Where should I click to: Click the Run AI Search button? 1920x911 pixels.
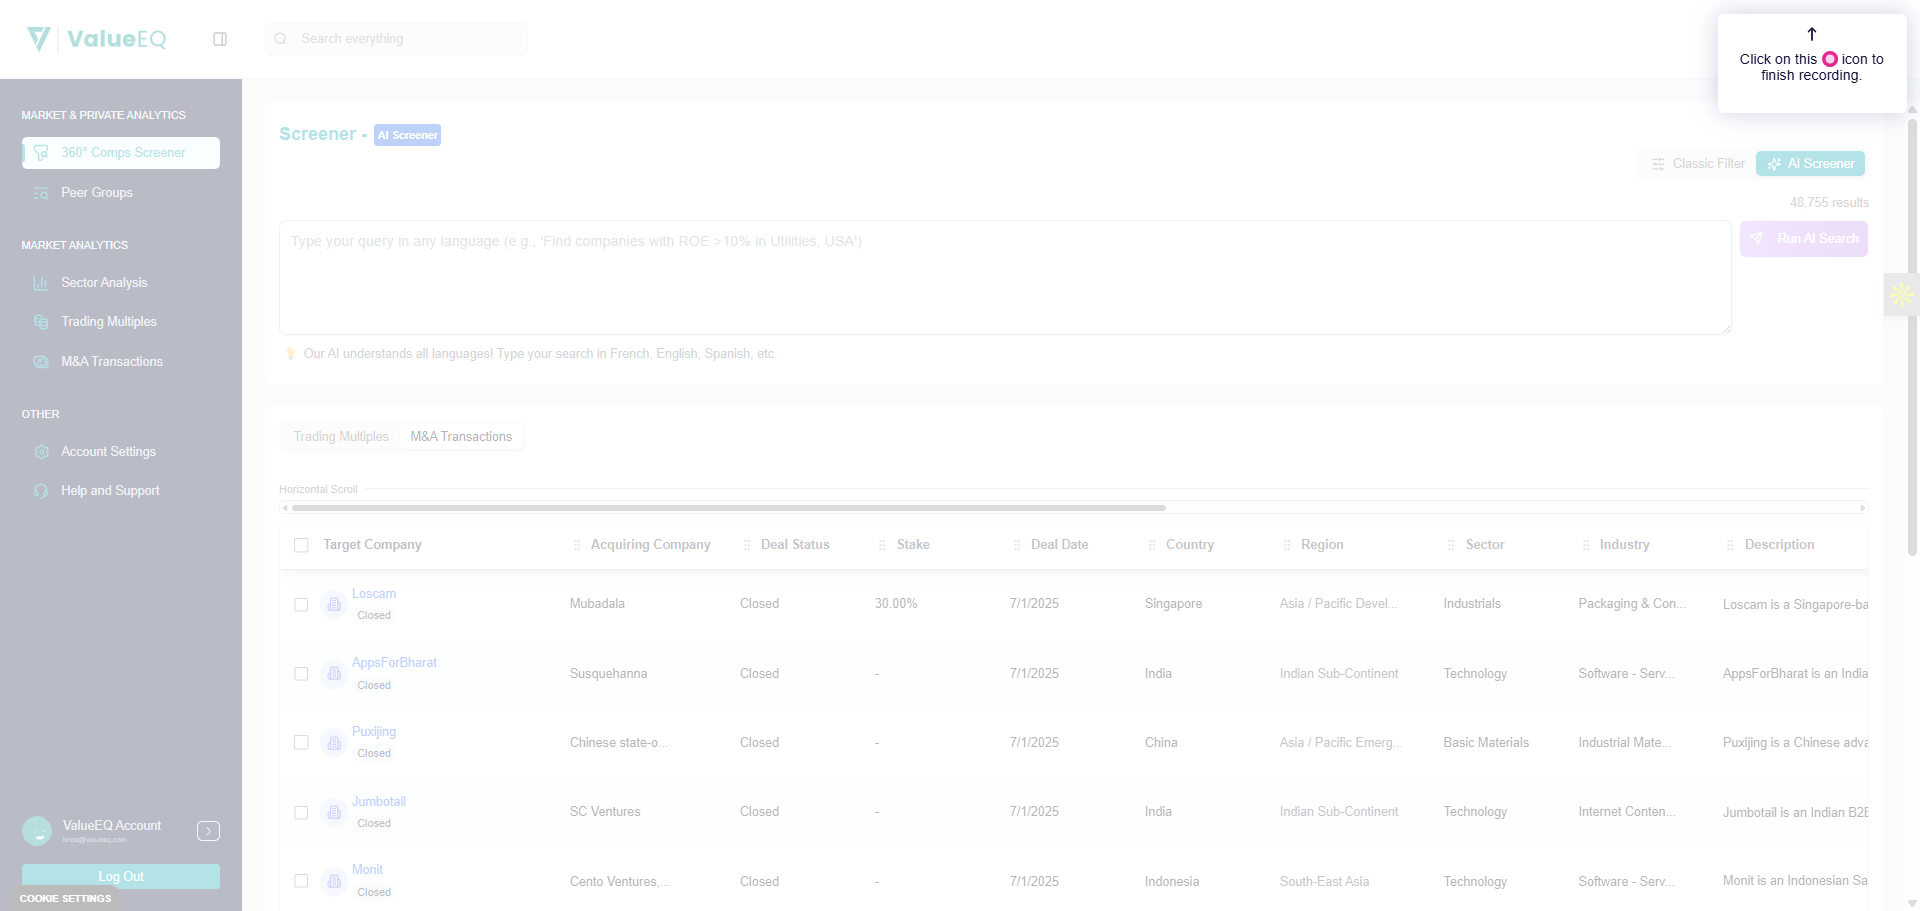[x=1804, y=239]
